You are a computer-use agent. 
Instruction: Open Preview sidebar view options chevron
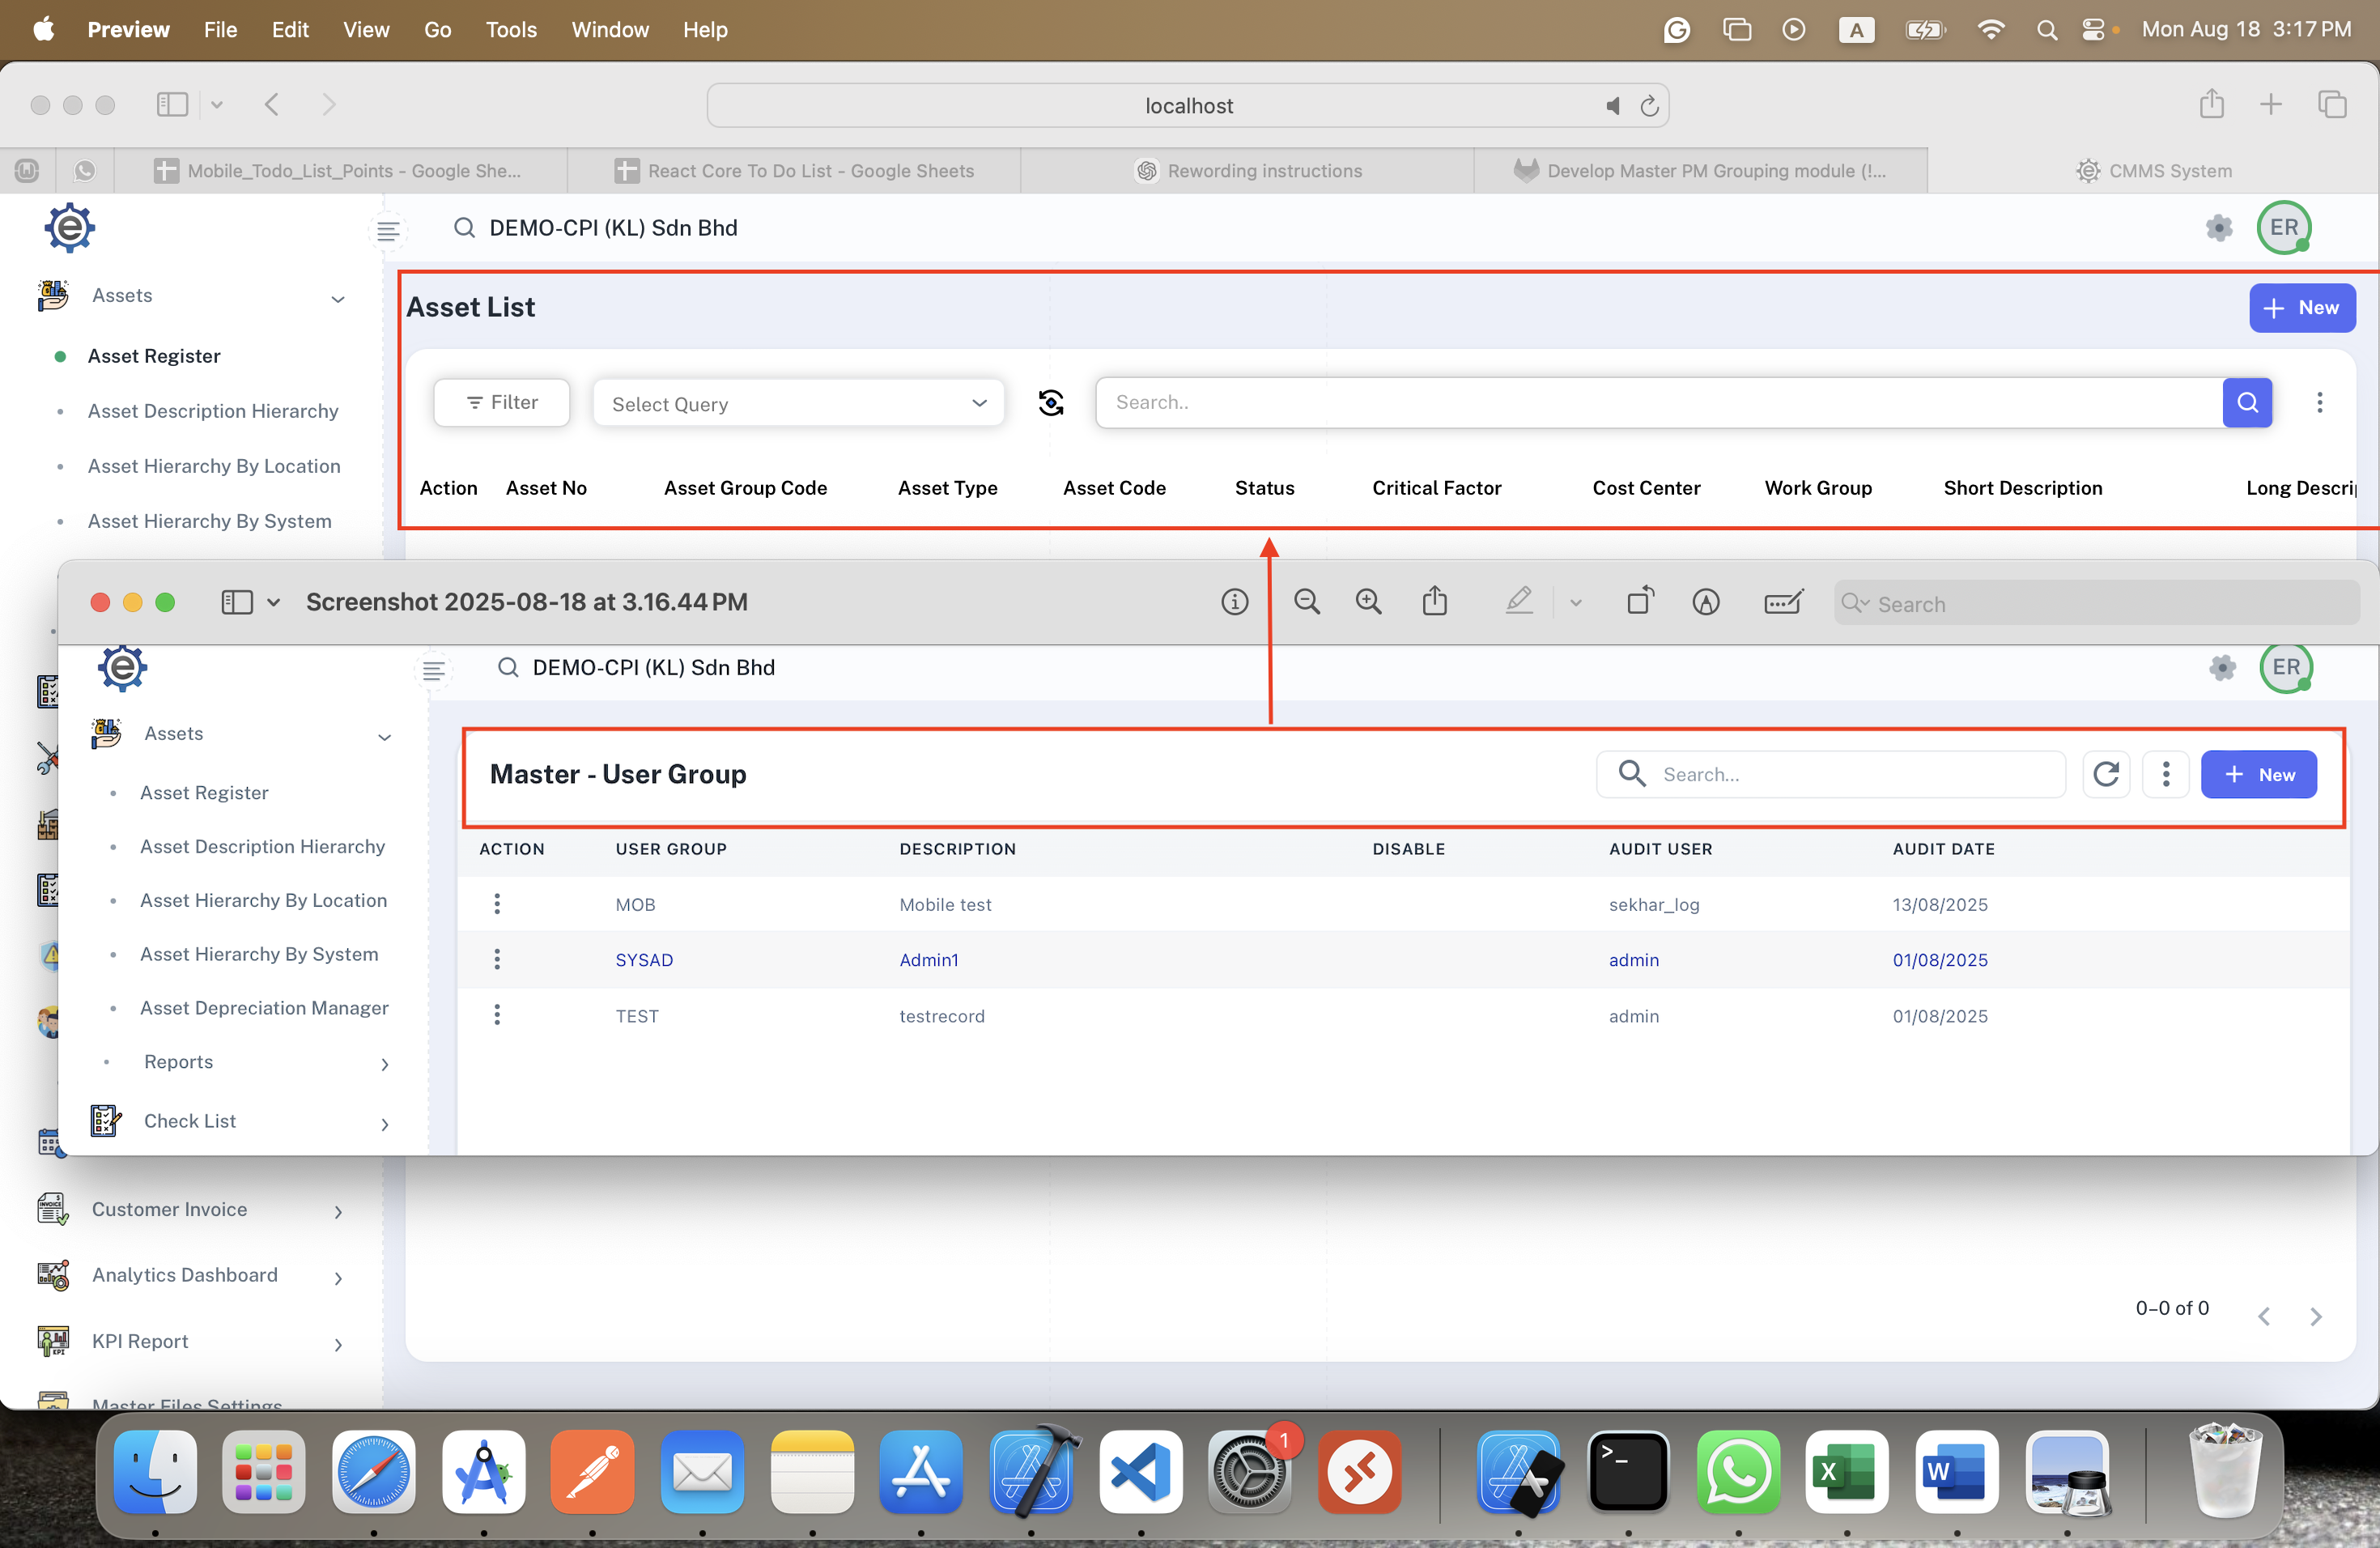[x=274, y=602]
